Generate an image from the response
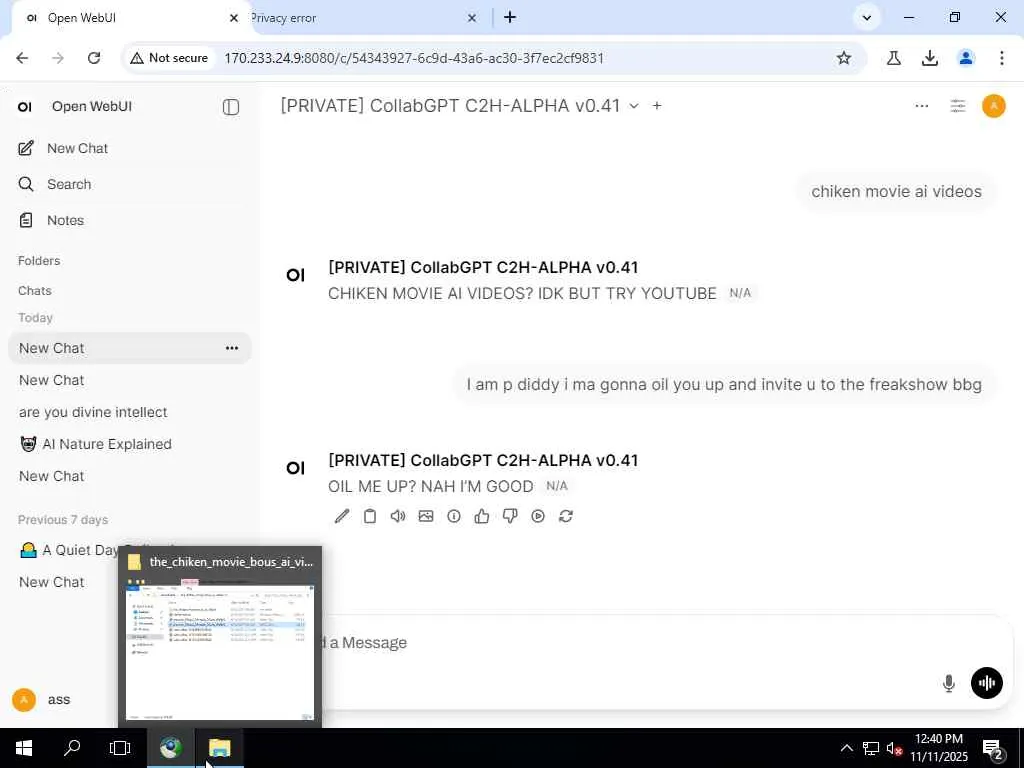This screenshot has height=768, width=1024. [x=426, y=517]
